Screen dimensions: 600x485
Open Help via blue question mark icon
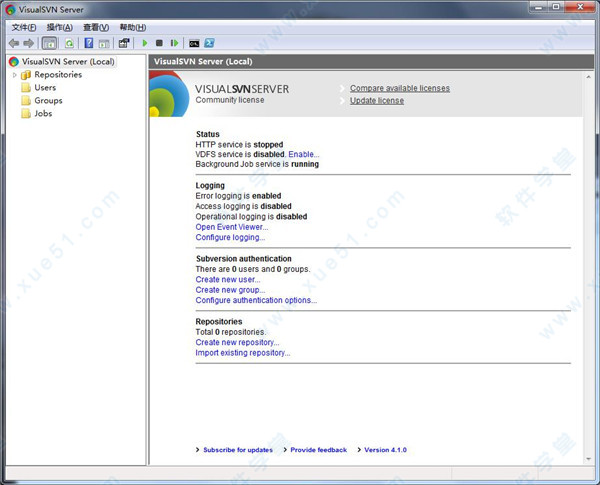point(89,43)
